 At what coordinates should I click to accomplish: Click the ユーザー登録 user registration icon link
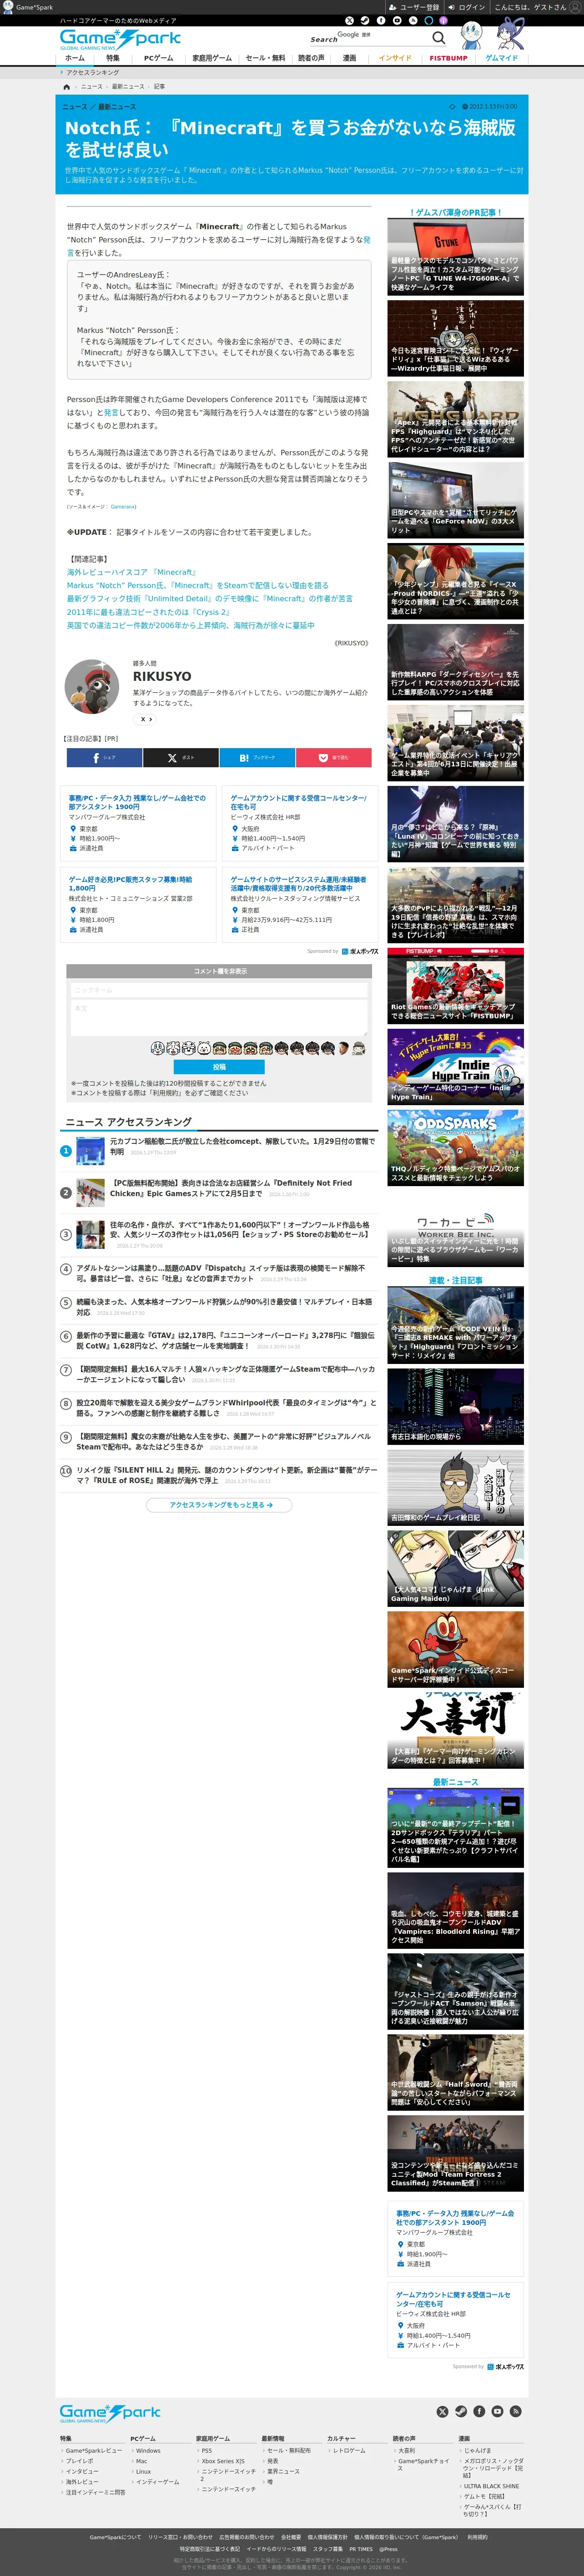413,7
